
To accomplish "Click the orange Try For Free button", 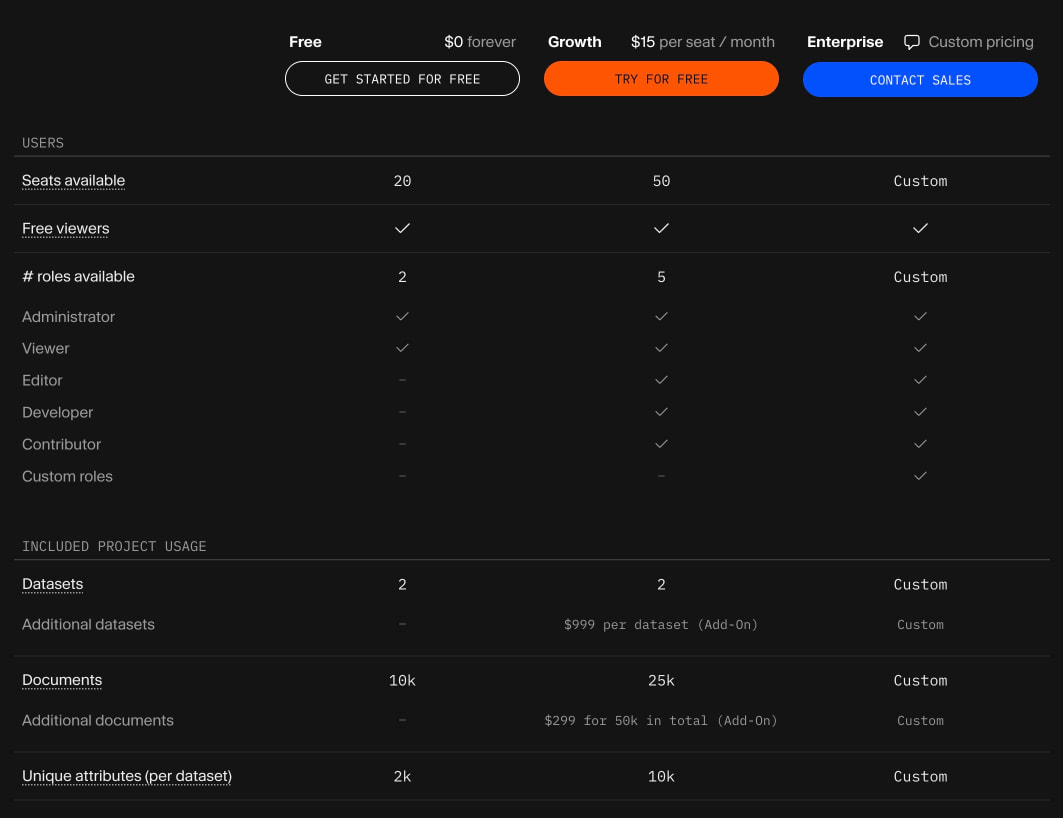I will point(661,79).
